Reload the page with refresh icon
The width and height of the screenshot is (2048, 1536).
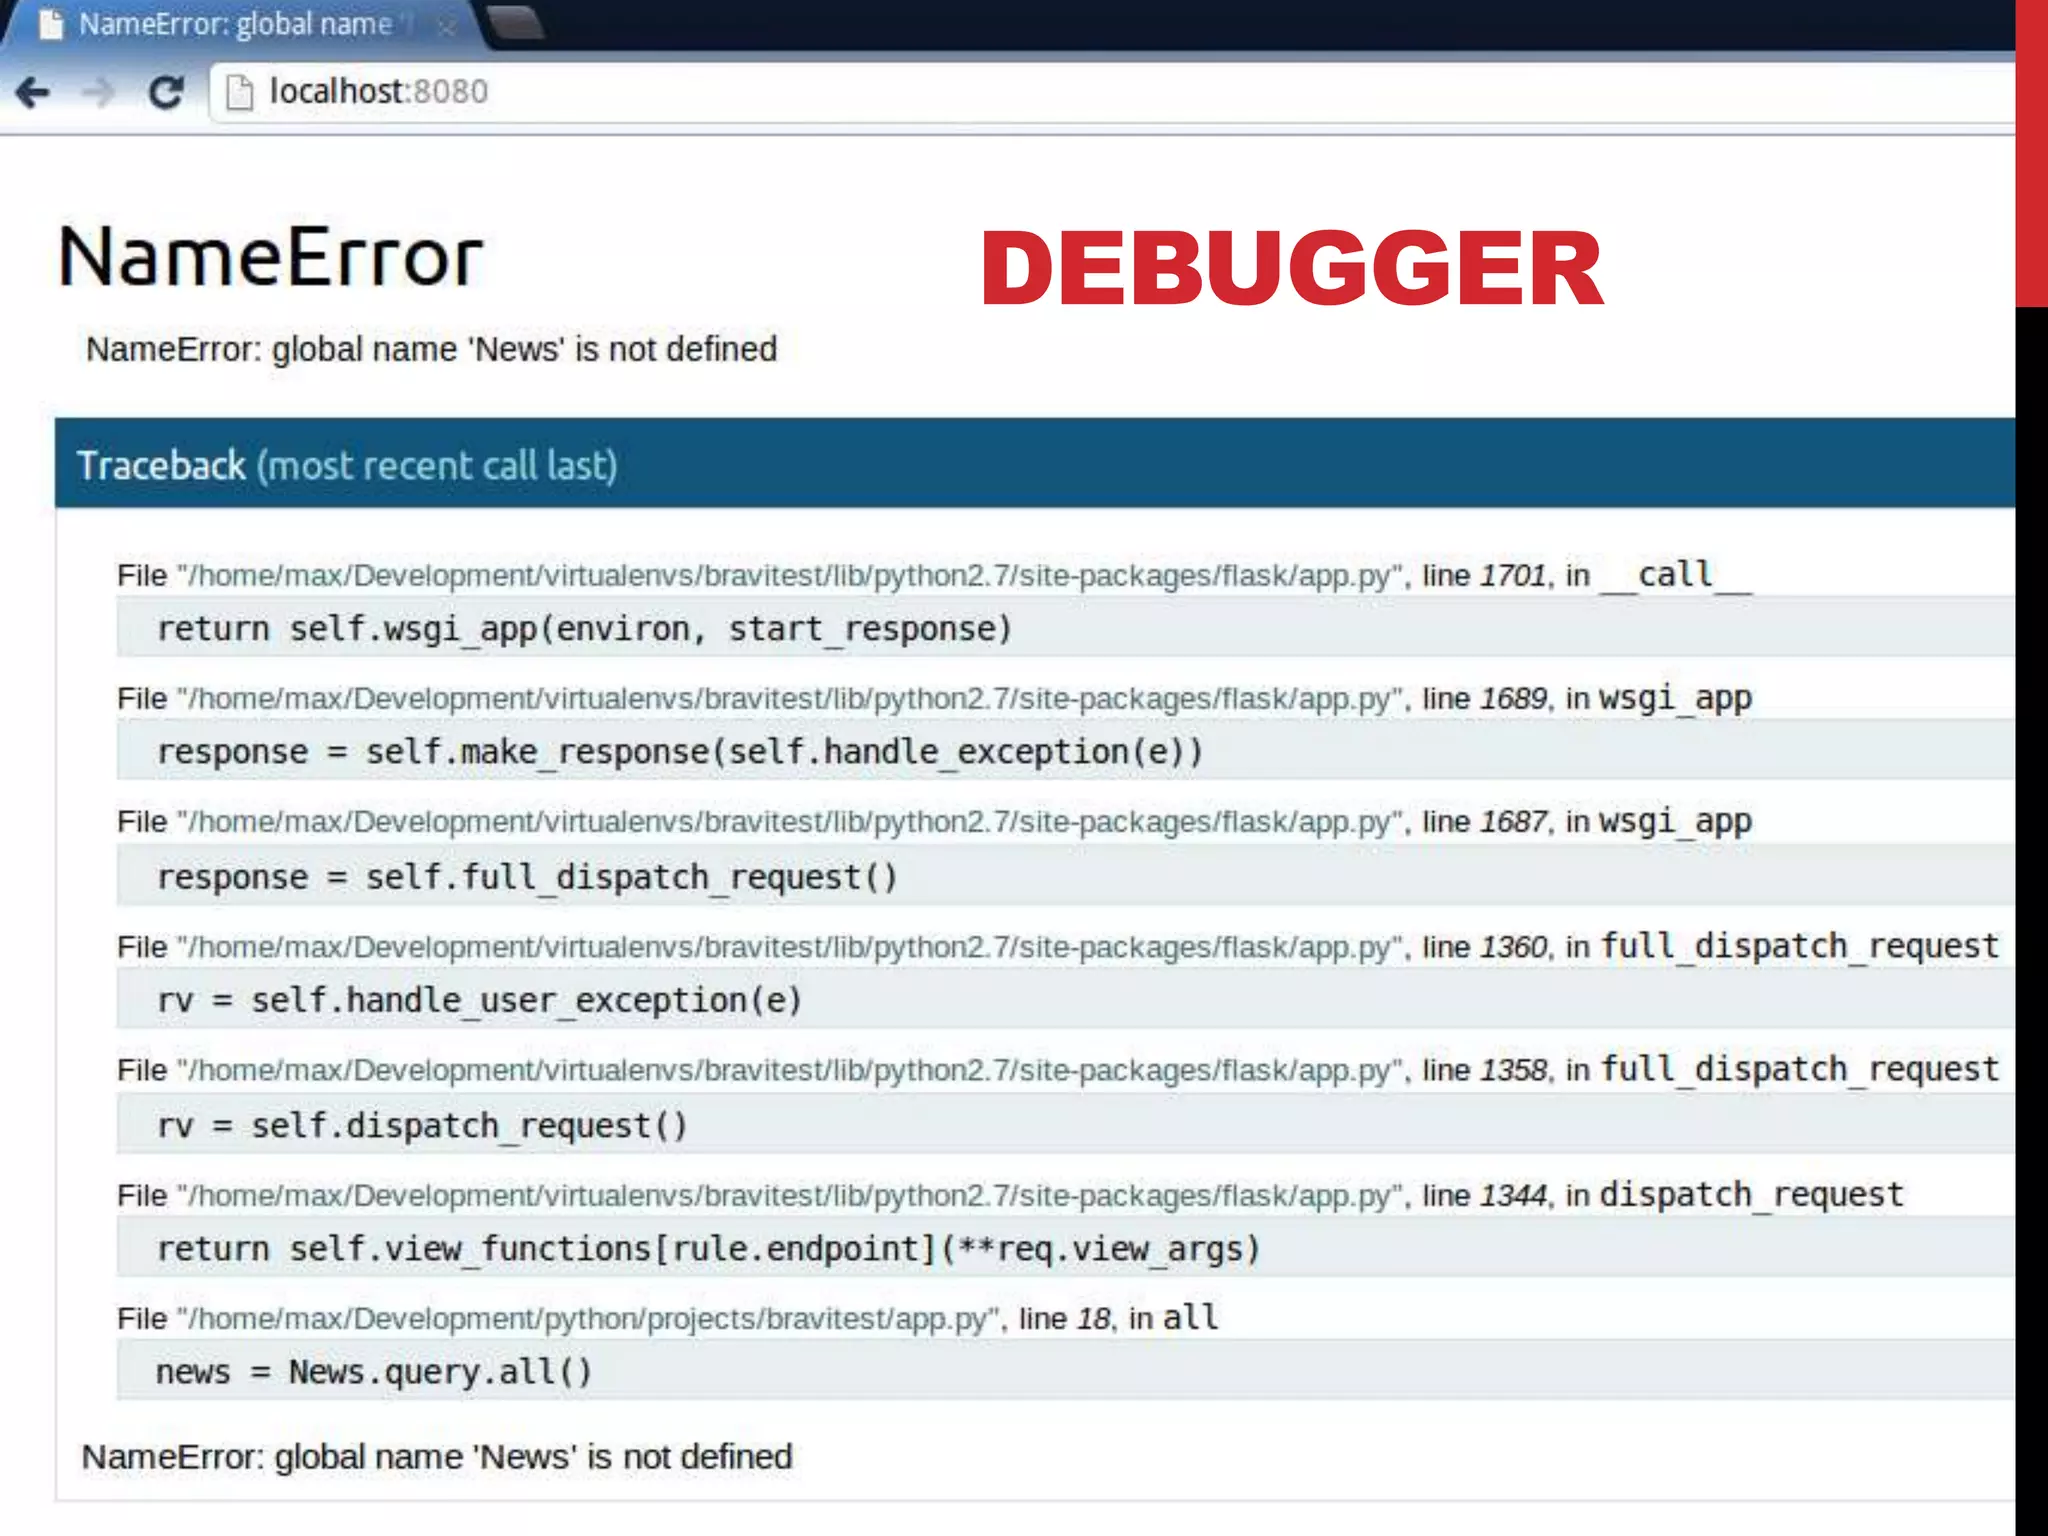[165, 93]
